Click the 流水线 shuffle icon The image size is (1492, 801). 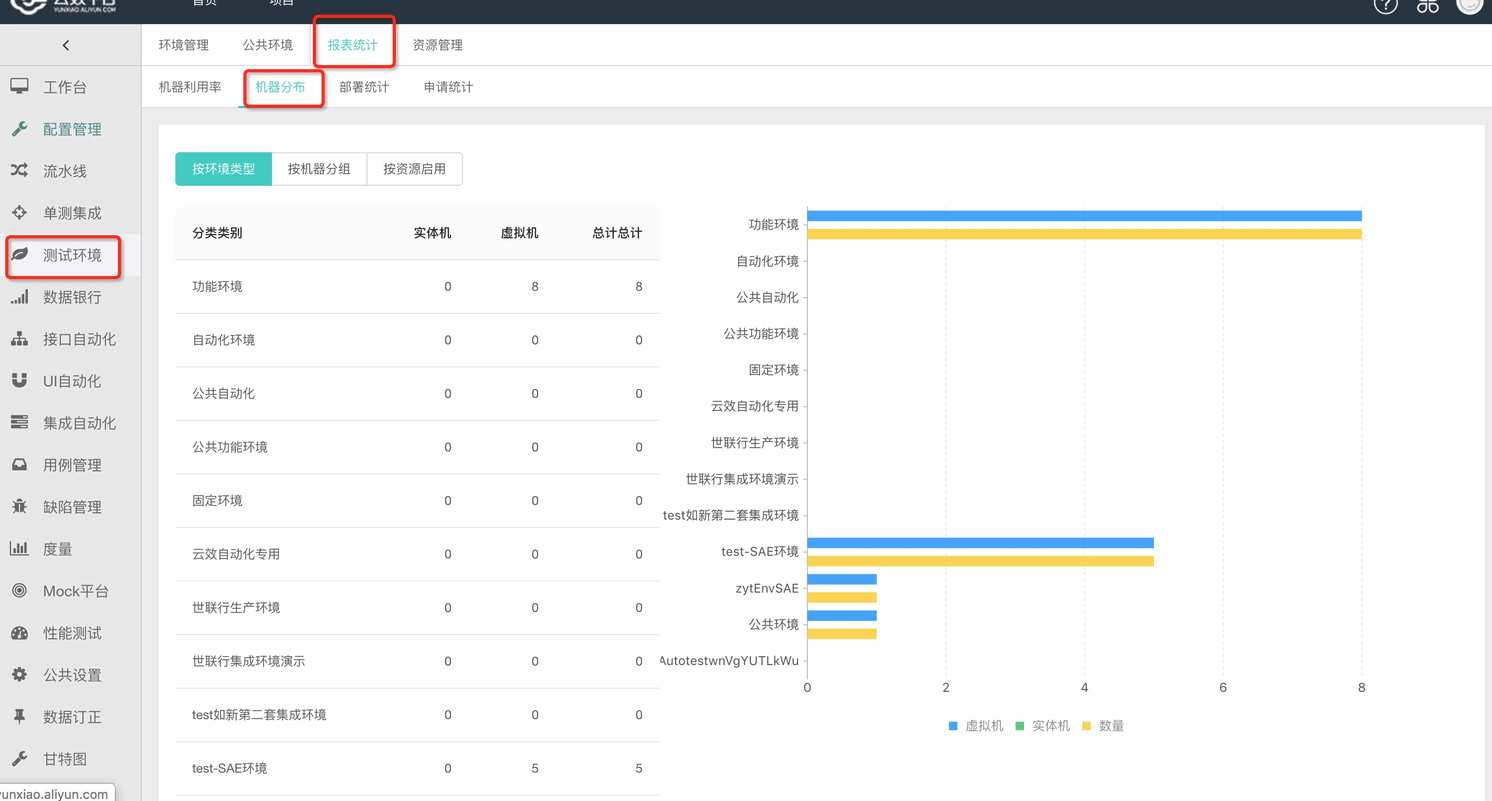[19, 170]
